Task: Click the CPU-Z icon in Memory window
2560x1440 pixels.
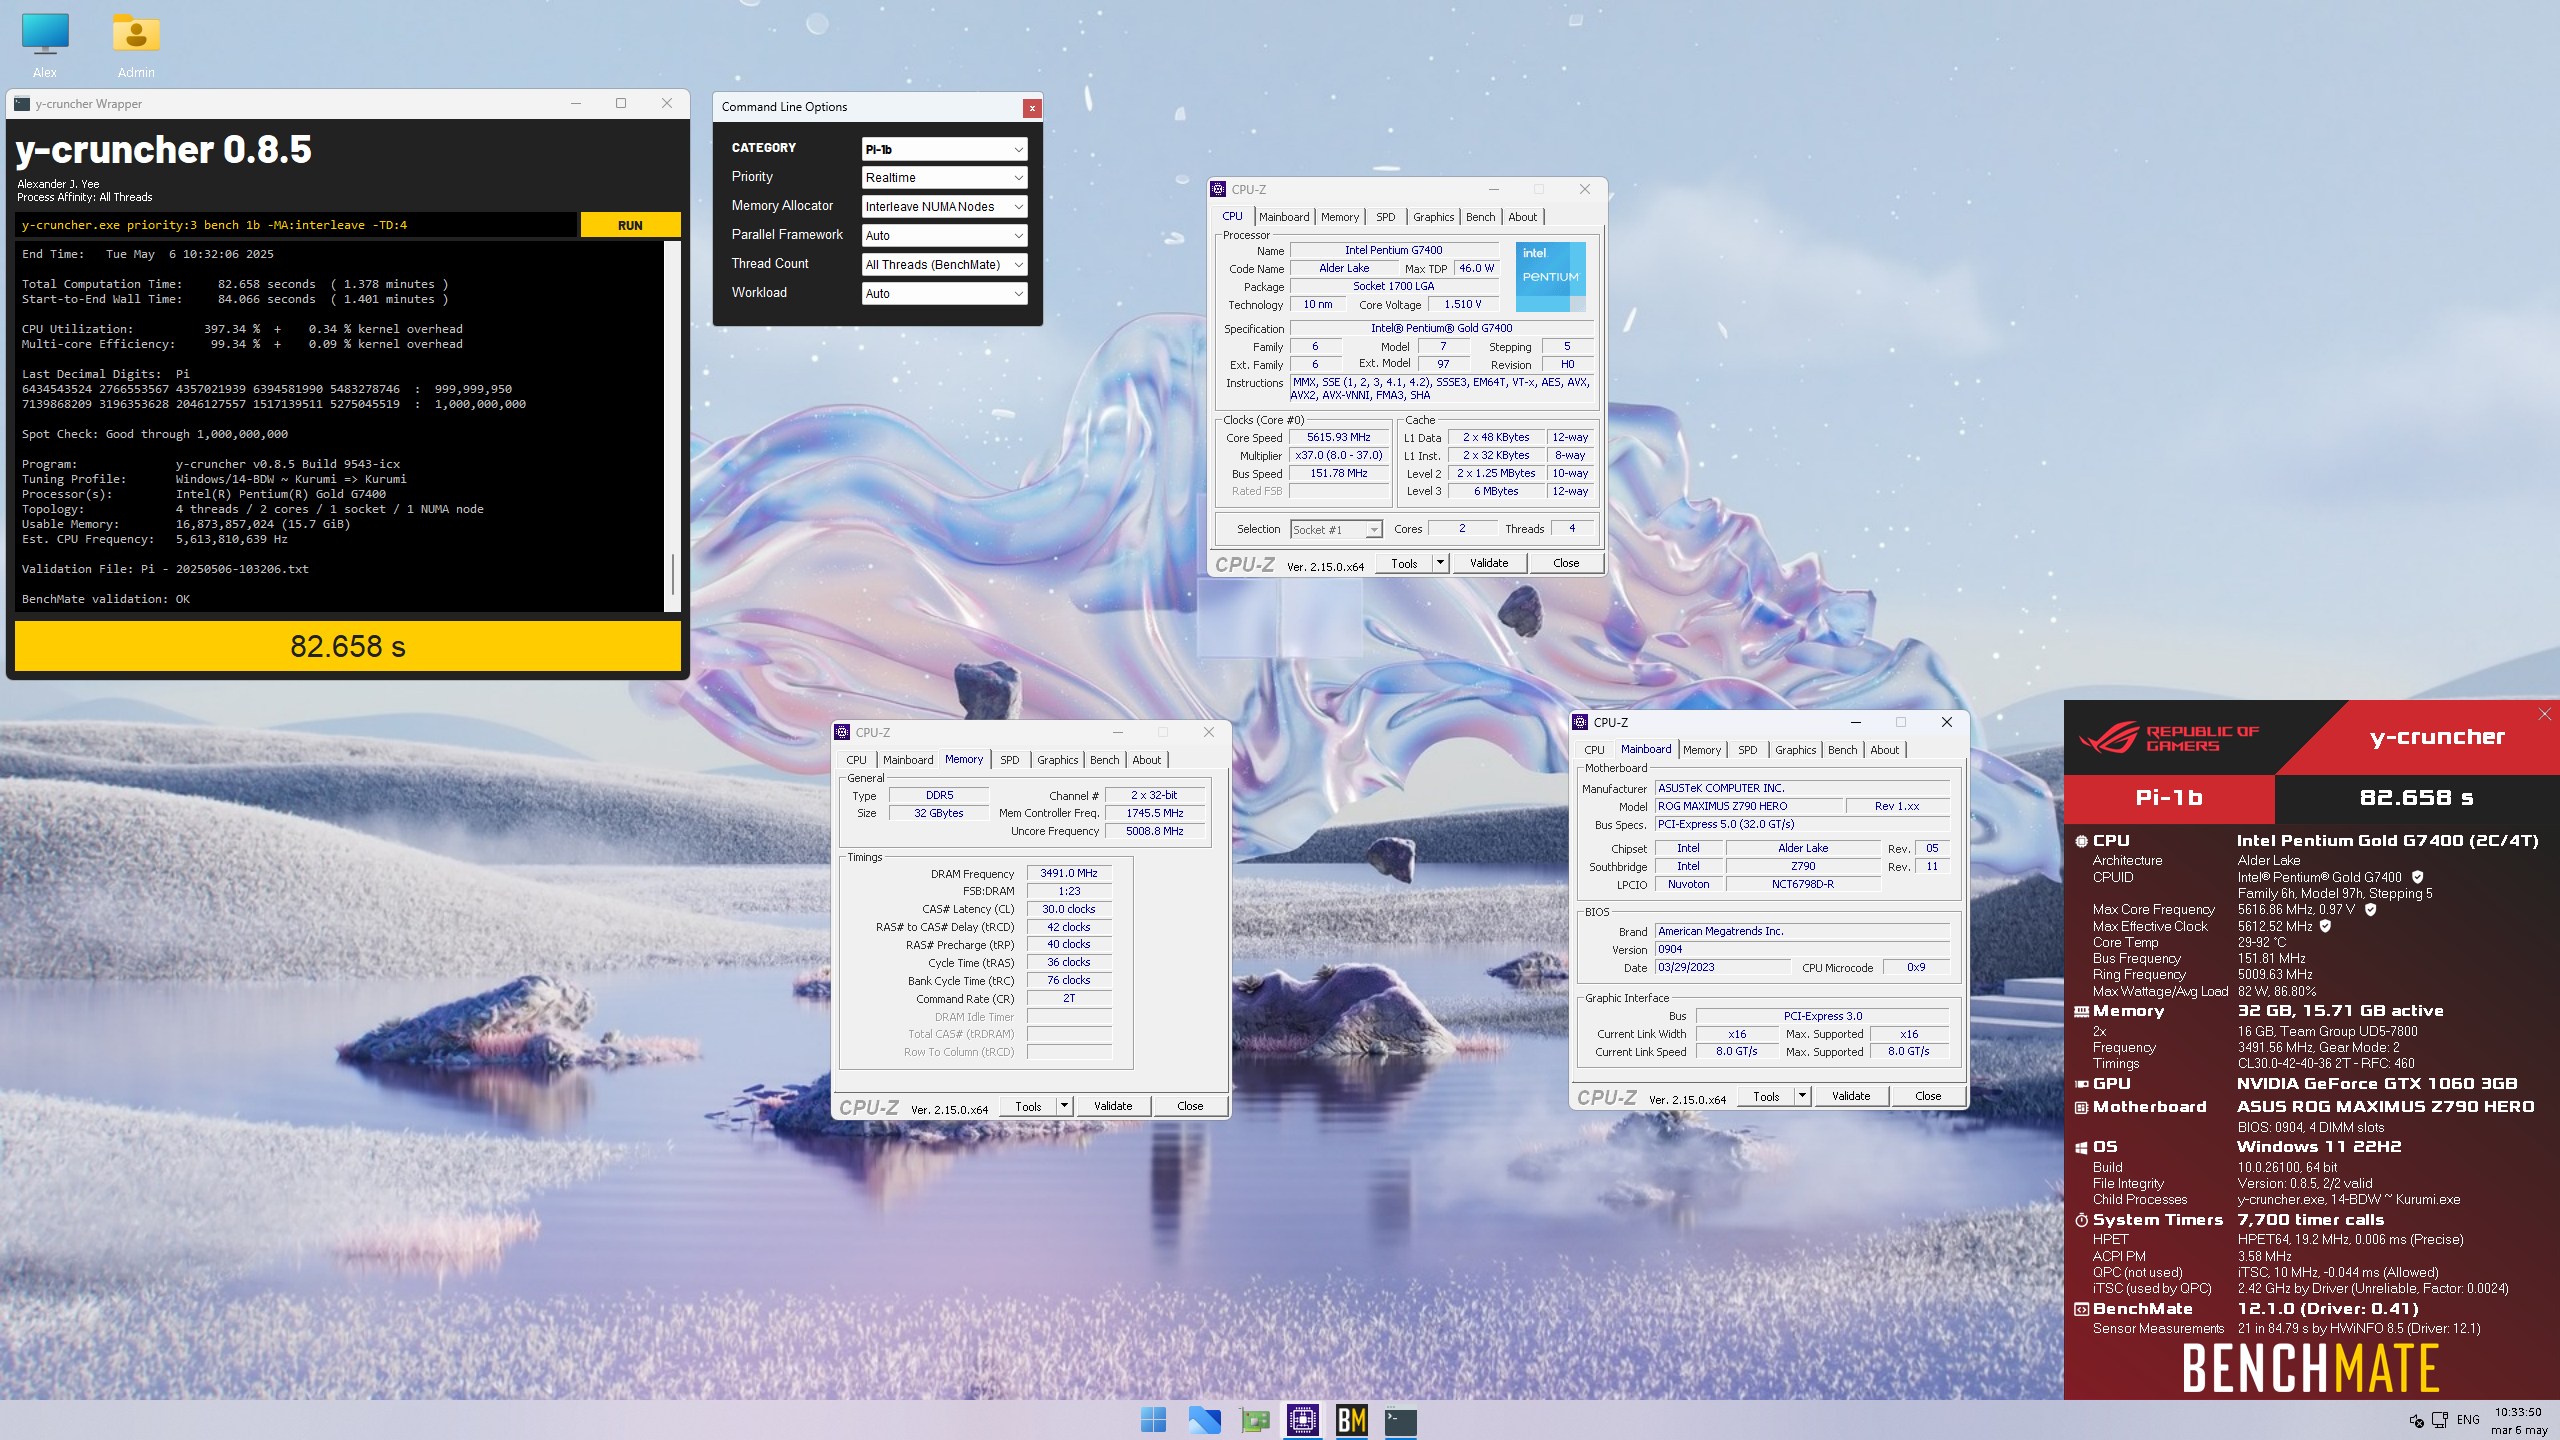Action: click(x=842, y=732)
